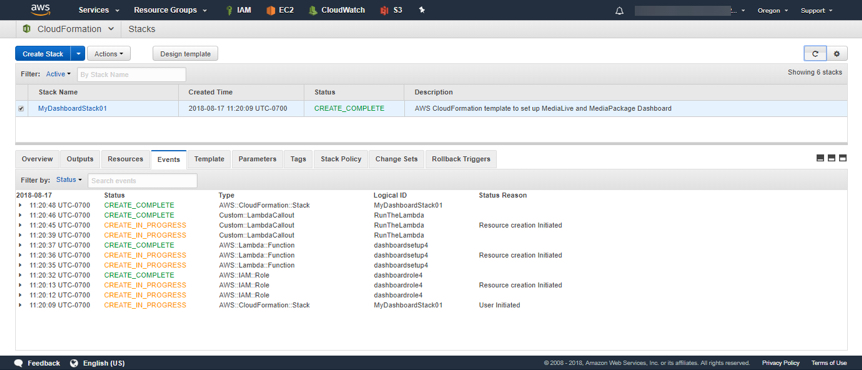
Task: Select split pane layout icon
Action: tap(831, 158)
